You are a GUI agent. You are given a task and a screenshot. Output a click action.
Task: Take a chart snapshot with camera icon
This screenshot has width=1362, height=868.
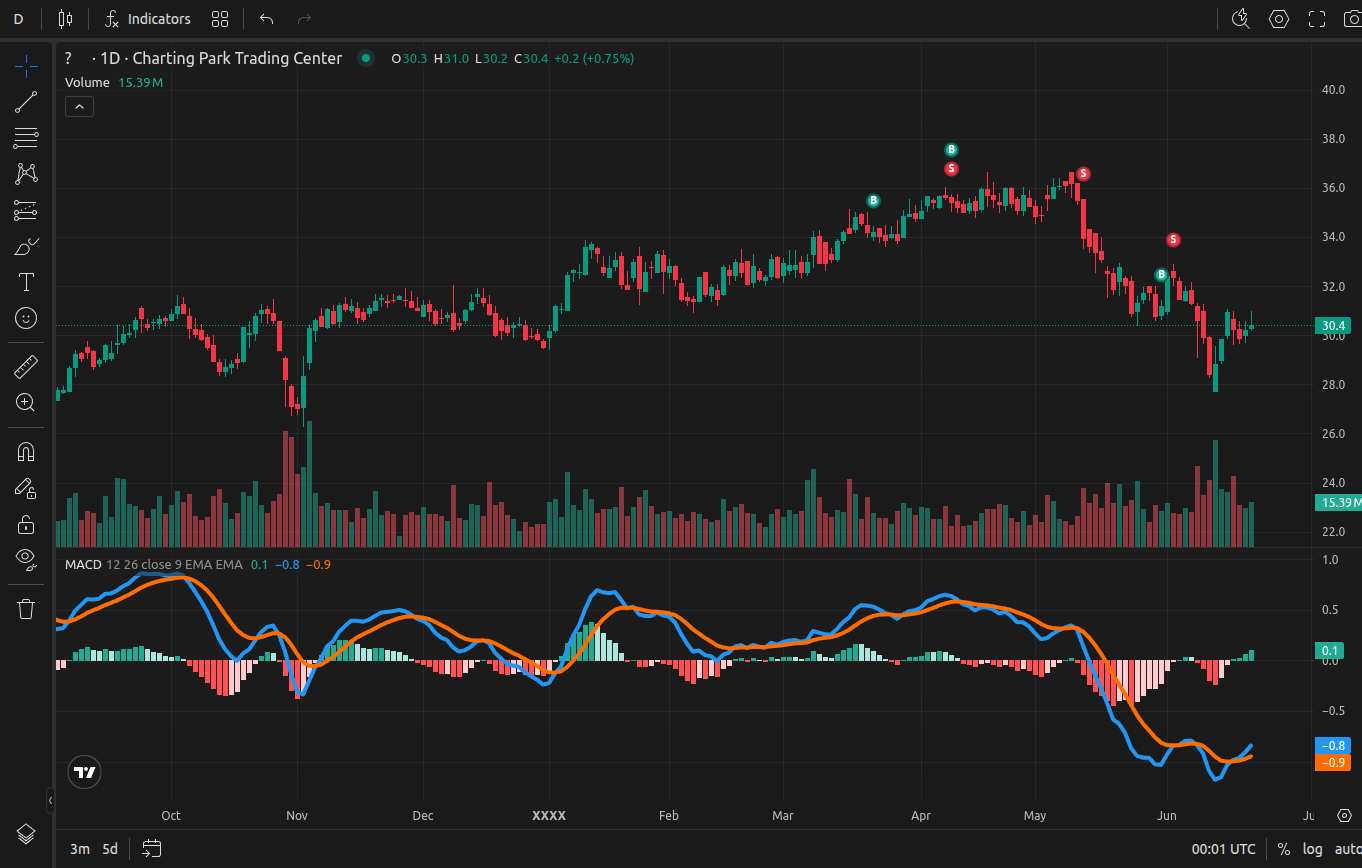tap(1352, 19)
